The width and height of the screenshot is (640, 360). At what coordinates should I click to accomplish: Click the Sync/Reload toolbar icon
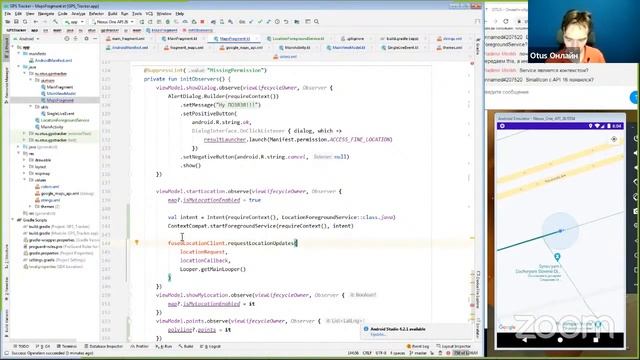25,22
